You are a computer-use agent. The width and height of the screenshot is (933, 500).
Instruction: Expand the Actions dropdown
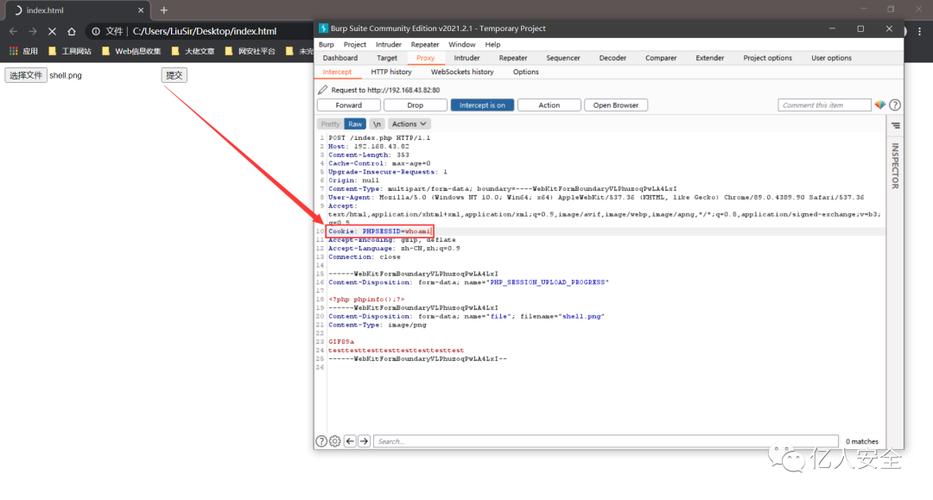[x=410, y=124]
